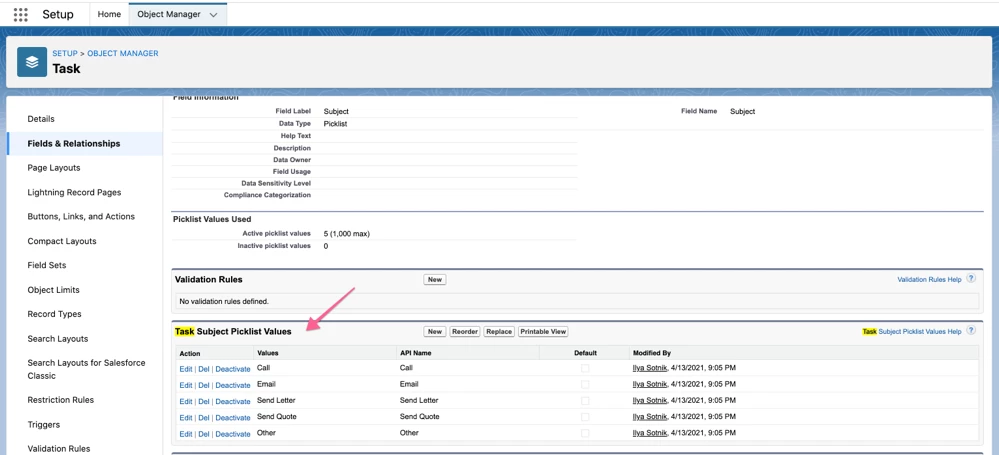Toggle Default checkbox for Send Letter

click(x=585, y=401)
